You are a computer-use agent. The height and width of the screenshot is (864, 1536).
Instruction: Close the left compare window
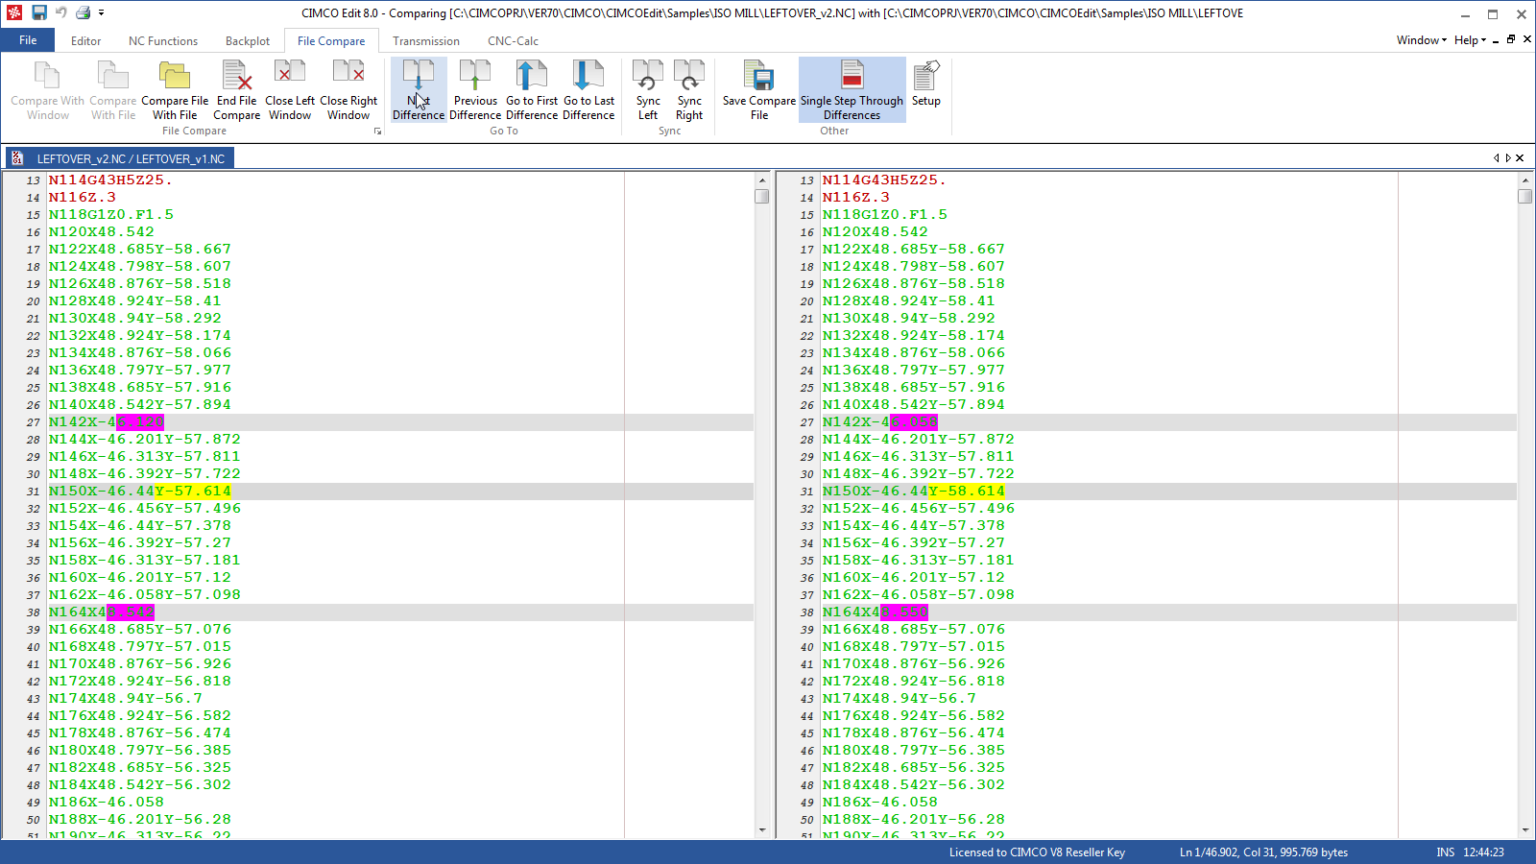pyautogui.click(x=289, y=90)
